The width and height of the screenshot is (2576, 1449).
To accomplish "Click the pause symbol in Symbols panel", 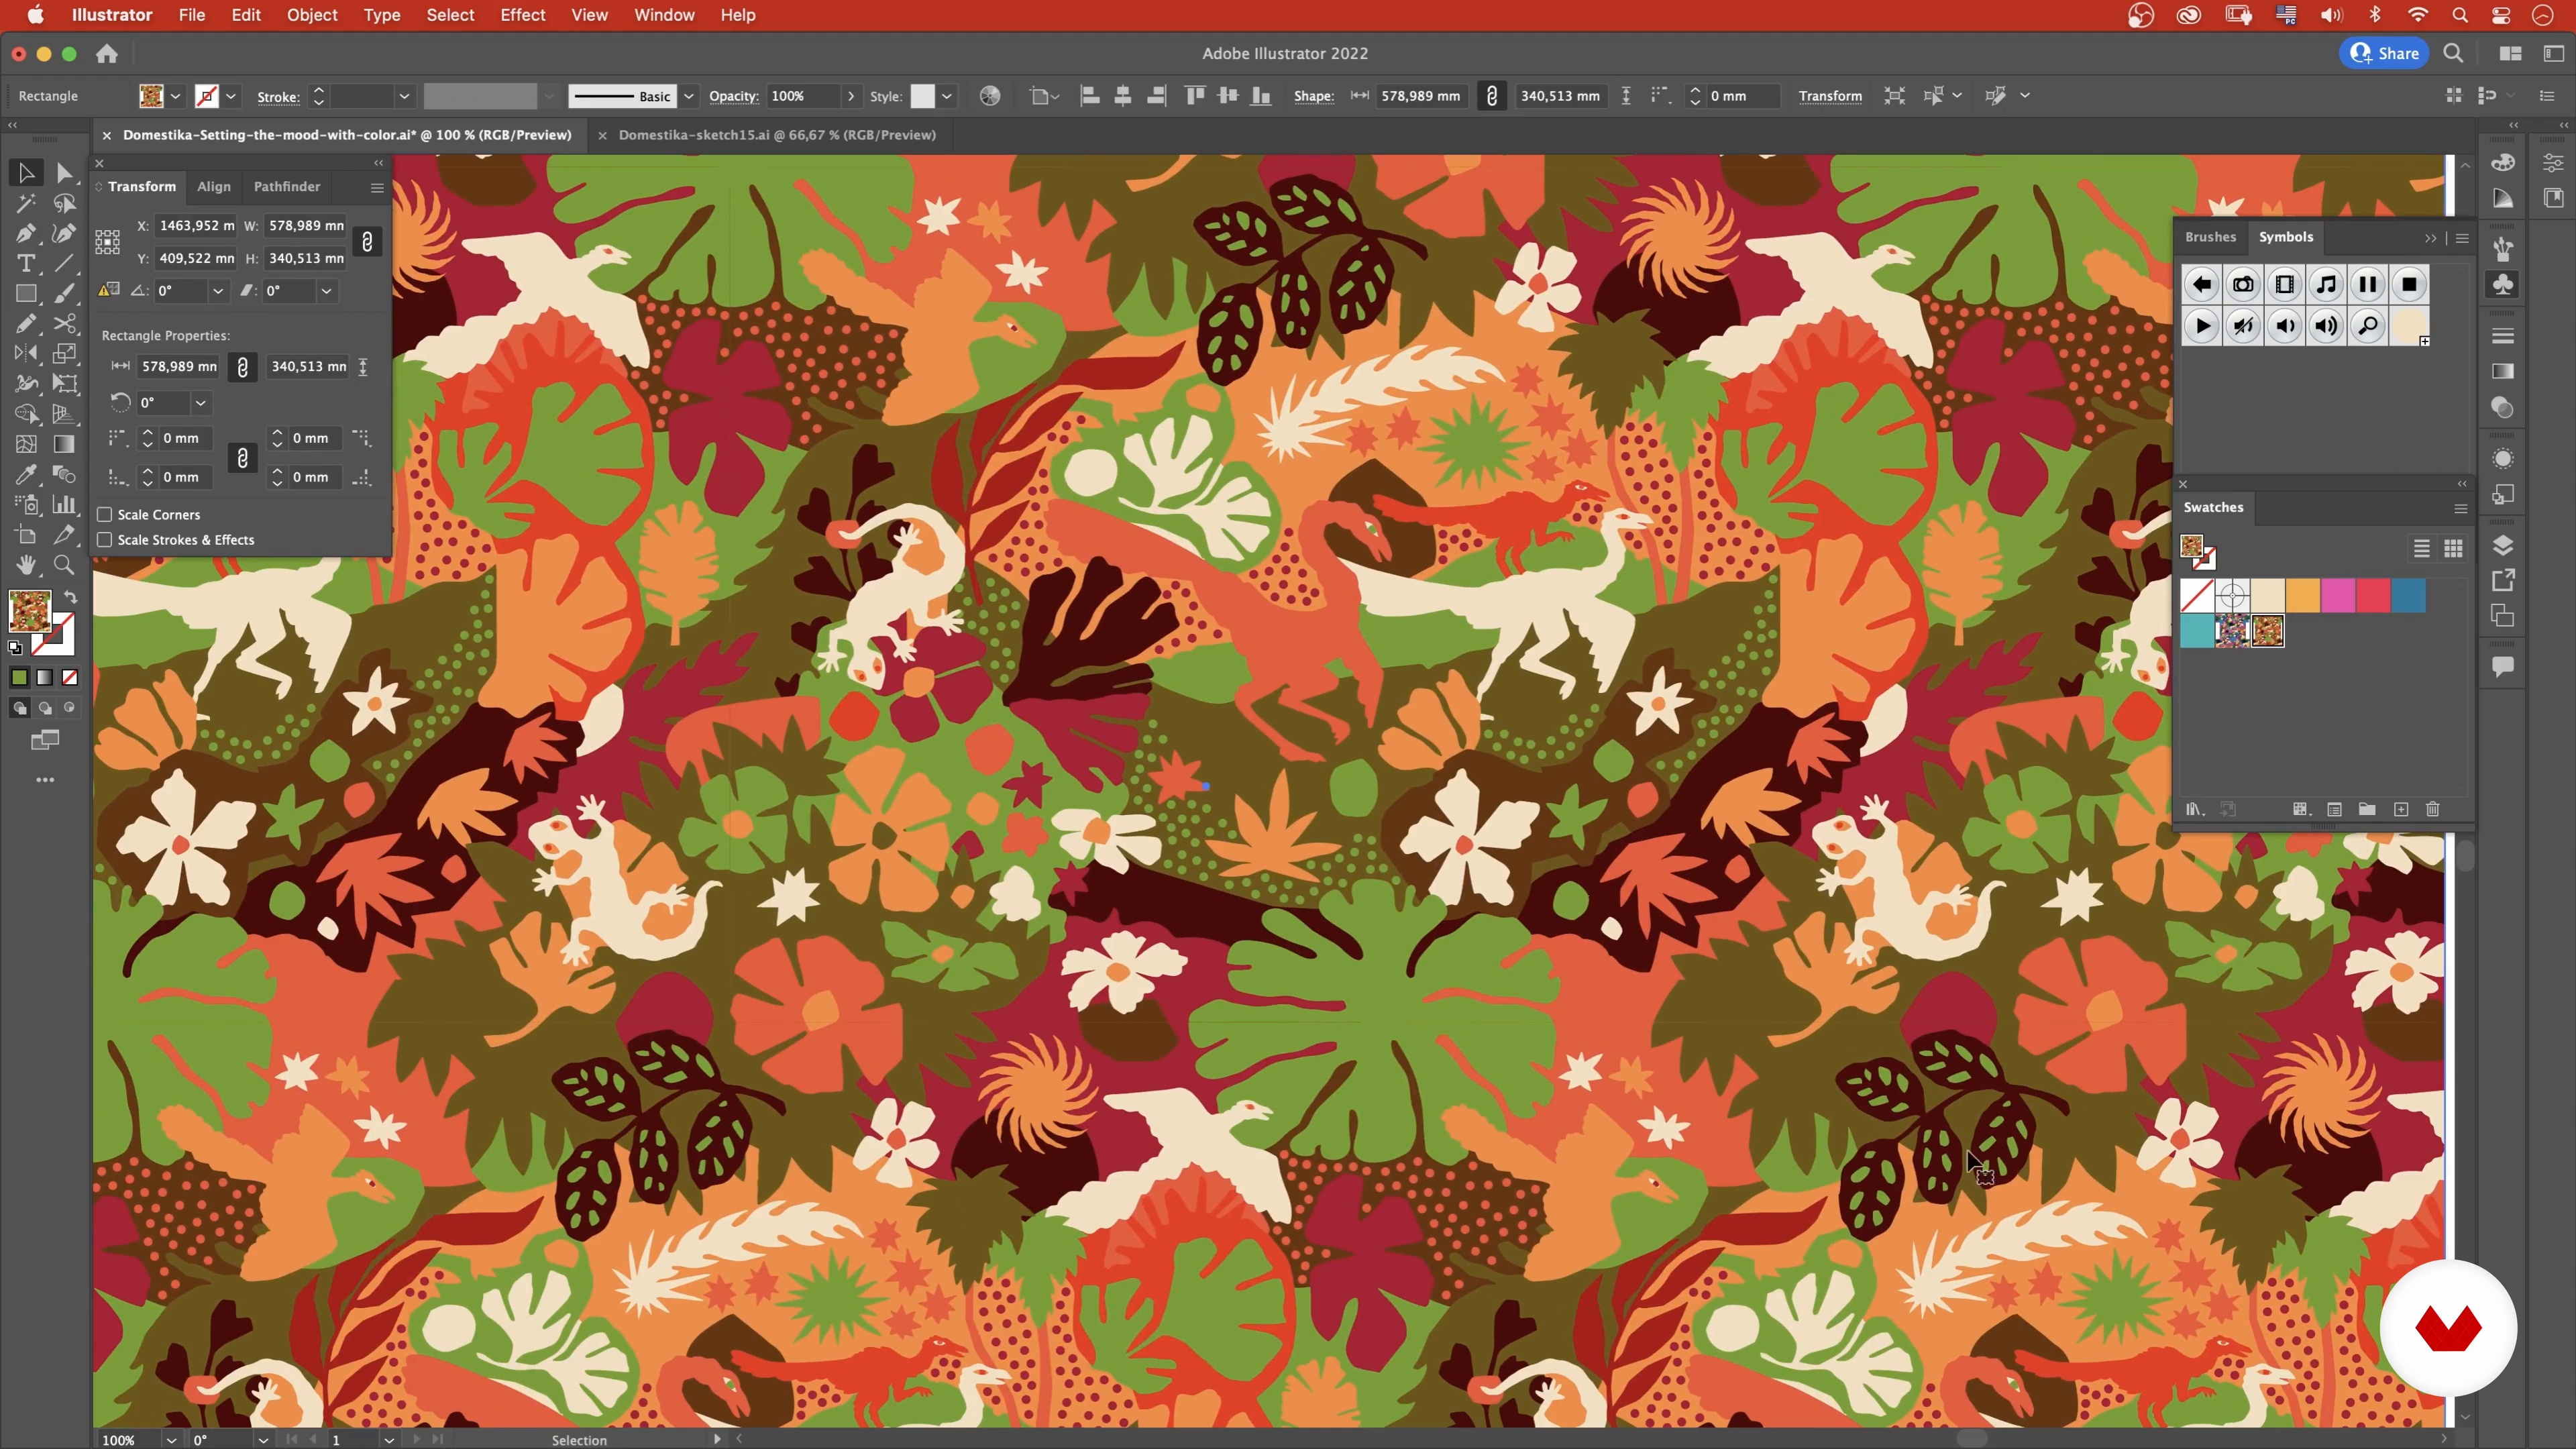I will coord(2367,285).
